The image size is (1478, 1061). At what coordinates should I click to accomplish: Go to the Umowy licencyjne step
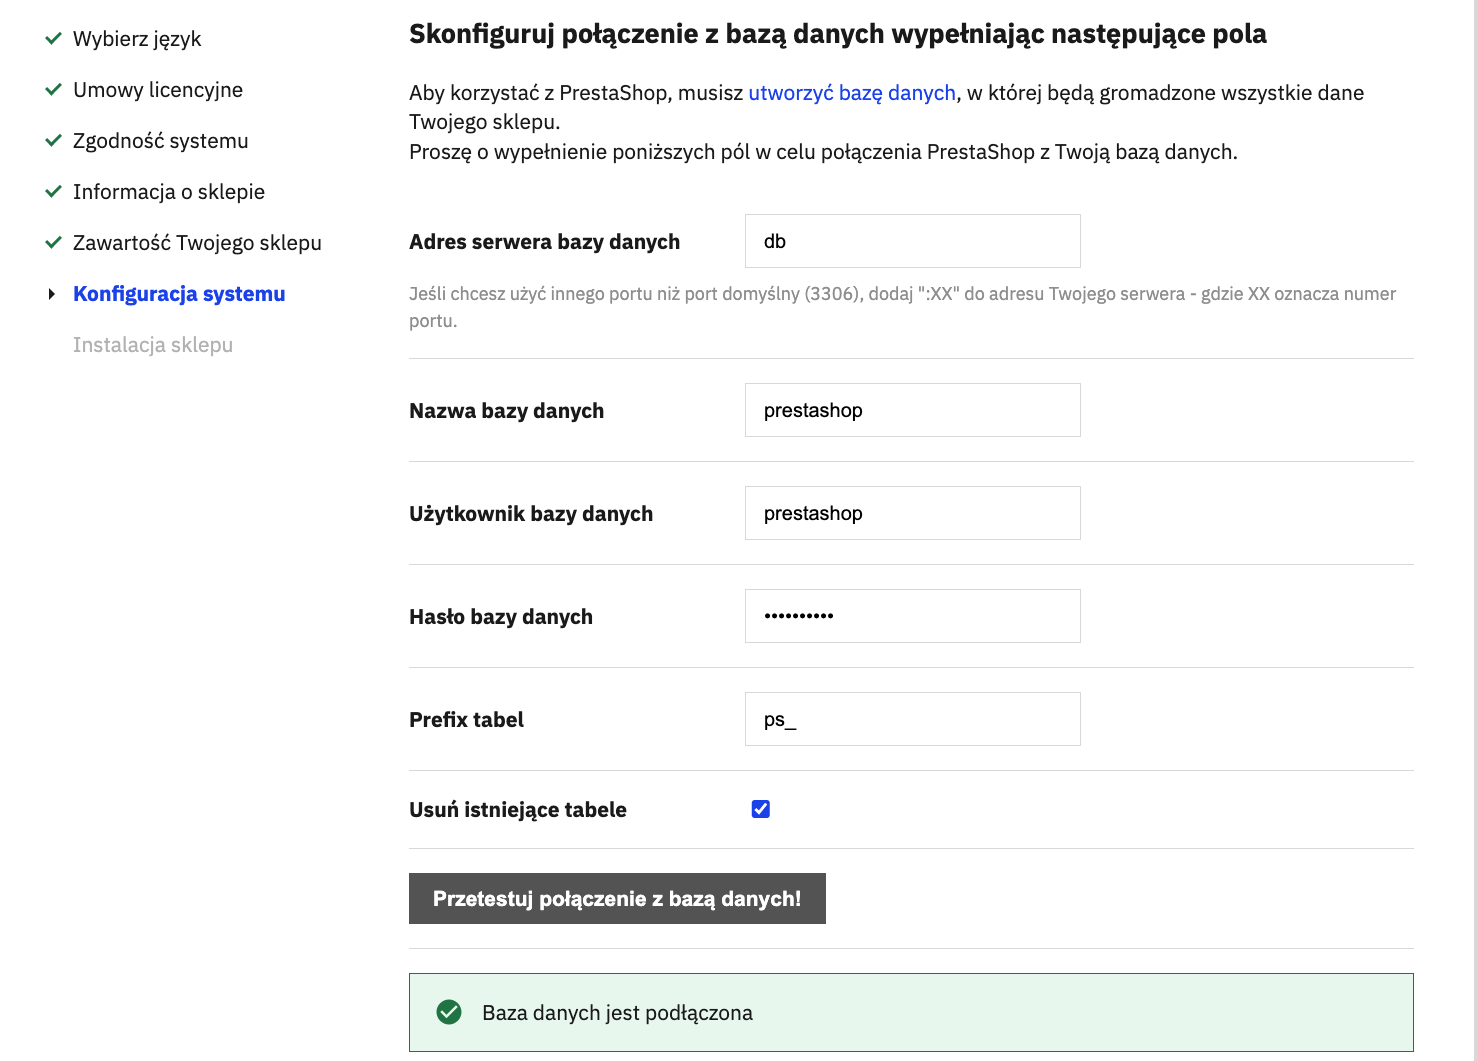[158, 90]
